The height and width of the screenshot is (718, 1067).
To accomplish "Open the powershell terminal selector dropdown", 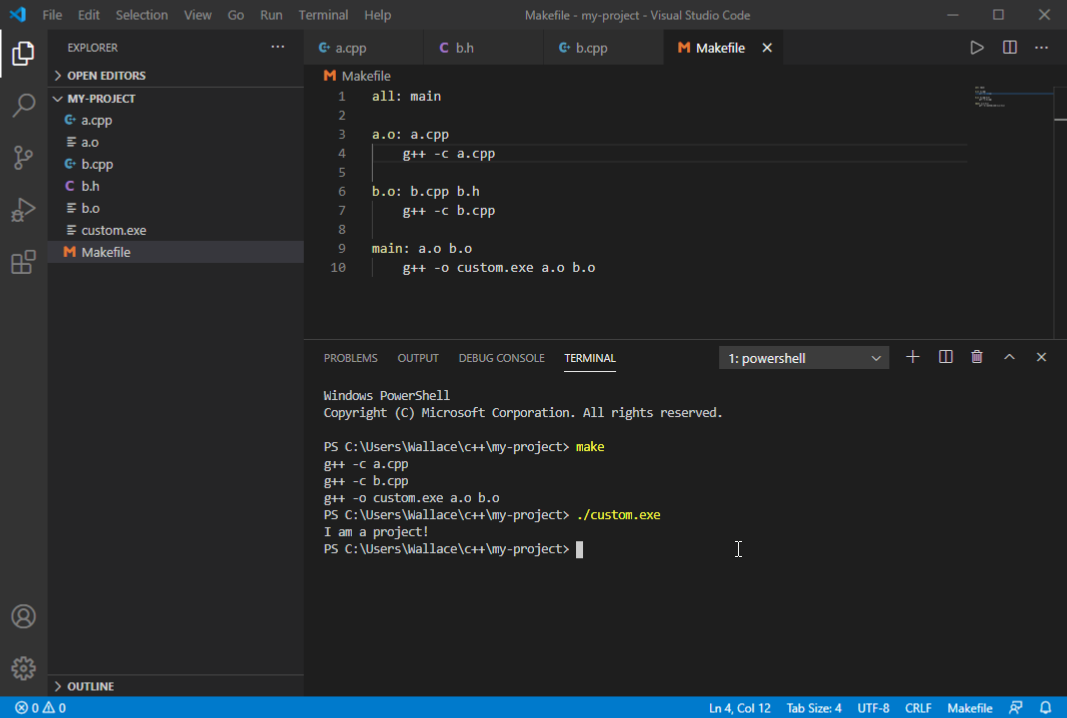I will [804, 358].
